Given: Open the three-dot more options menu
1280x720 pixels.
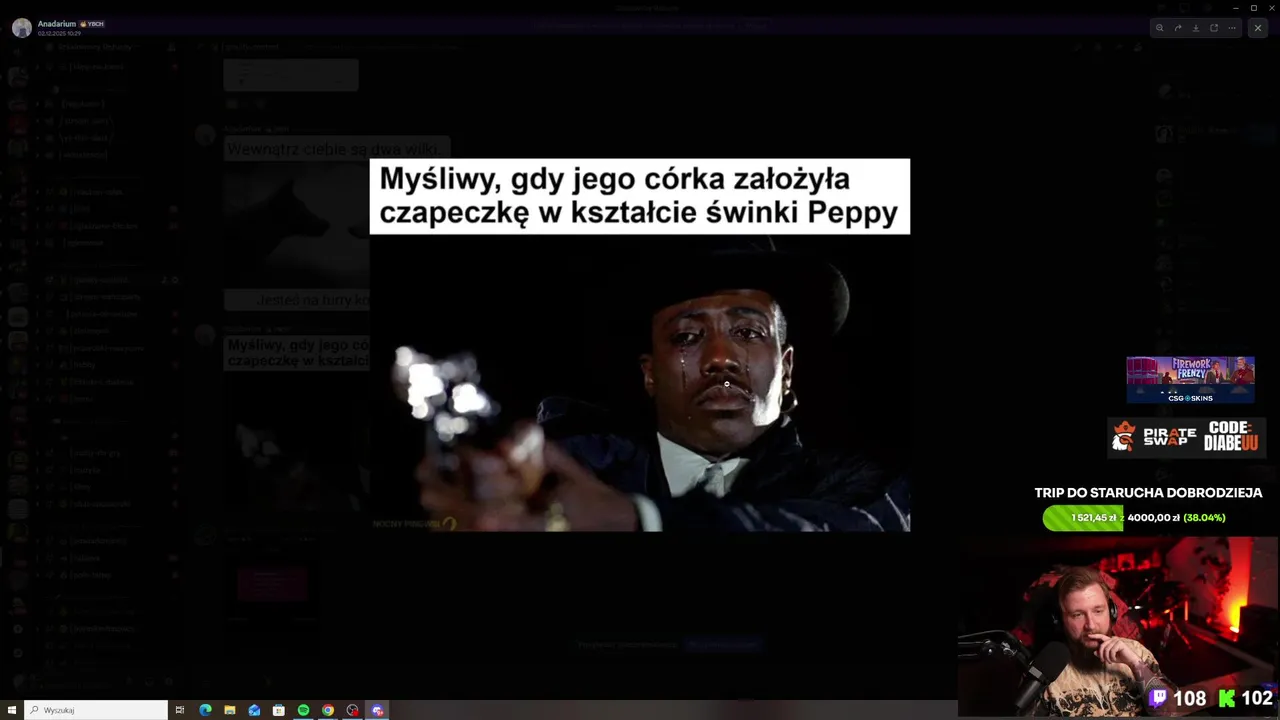Looking at the screenshot, I should [1232, 28].
